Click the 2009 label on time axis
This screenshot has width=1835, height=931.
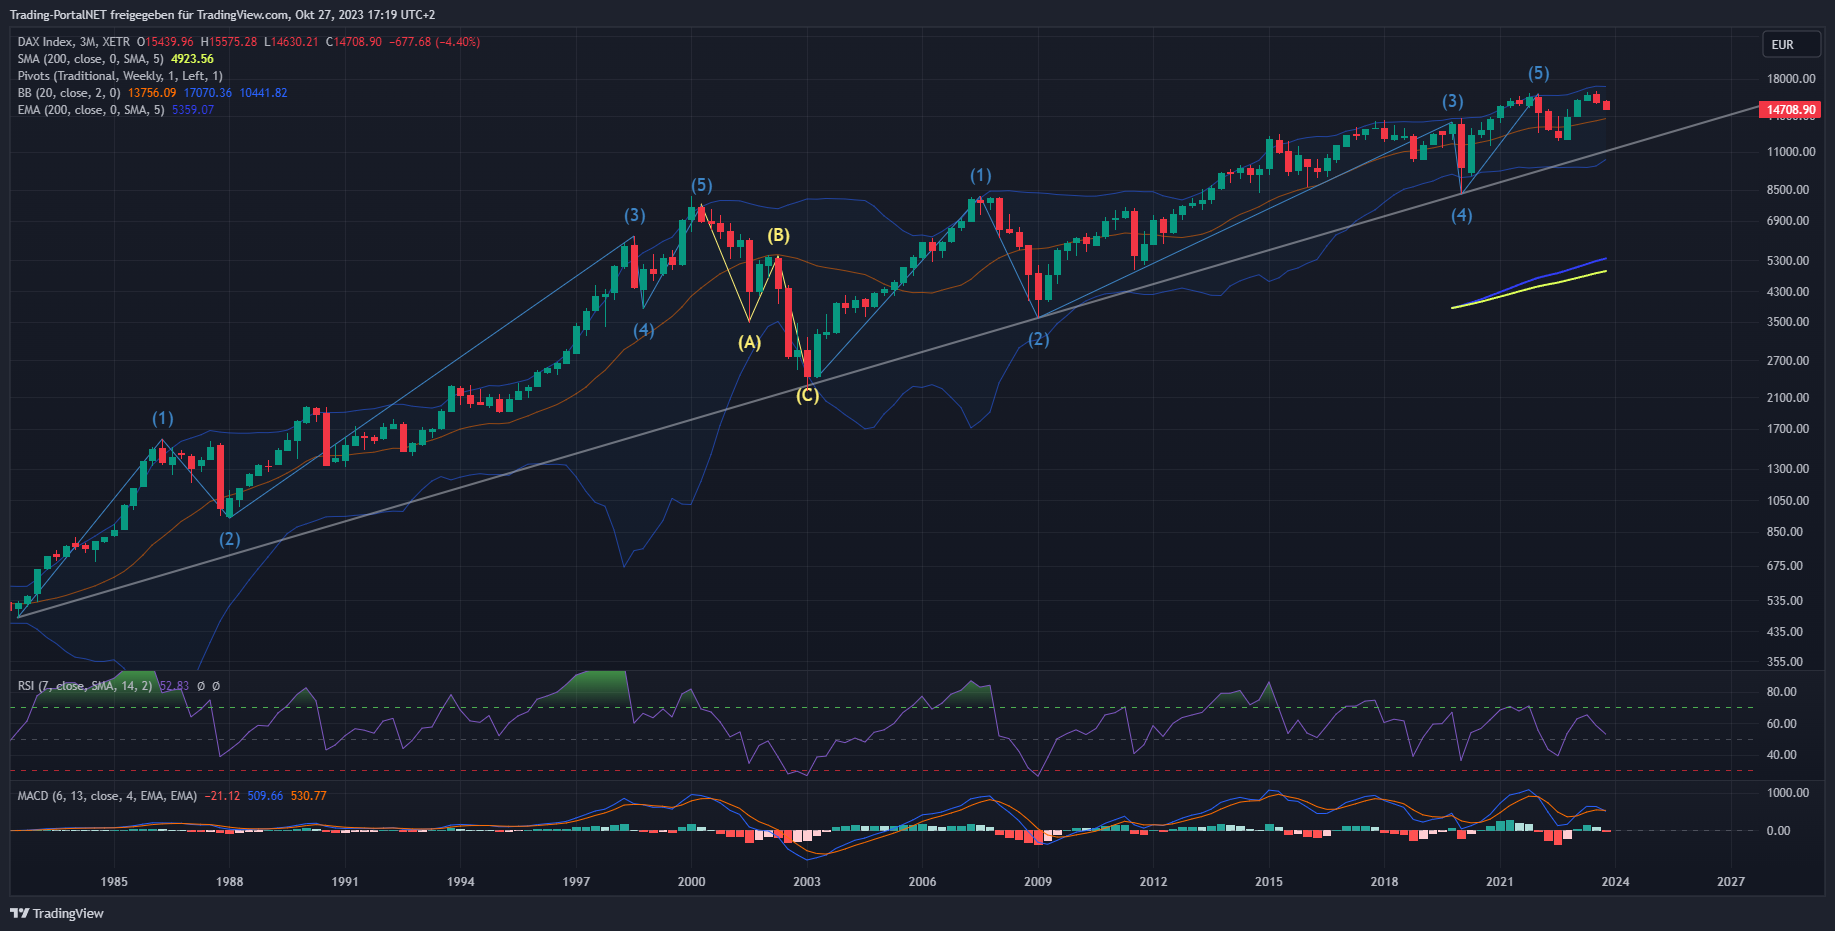1038,881
